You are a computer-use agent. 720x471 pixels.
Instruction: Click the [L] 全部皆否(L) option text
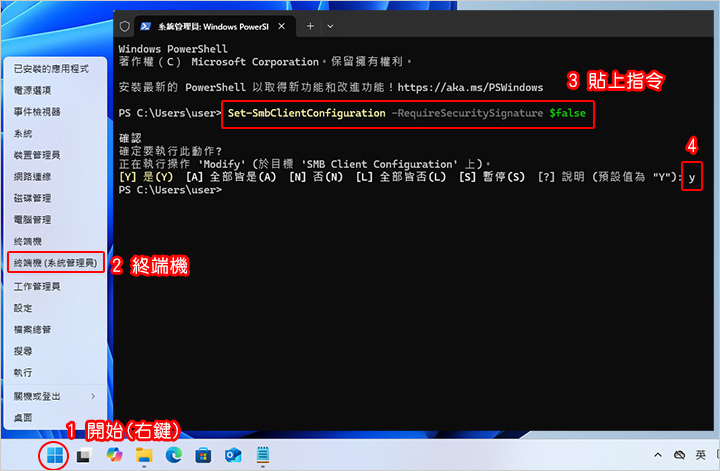(x=401, y=177)
